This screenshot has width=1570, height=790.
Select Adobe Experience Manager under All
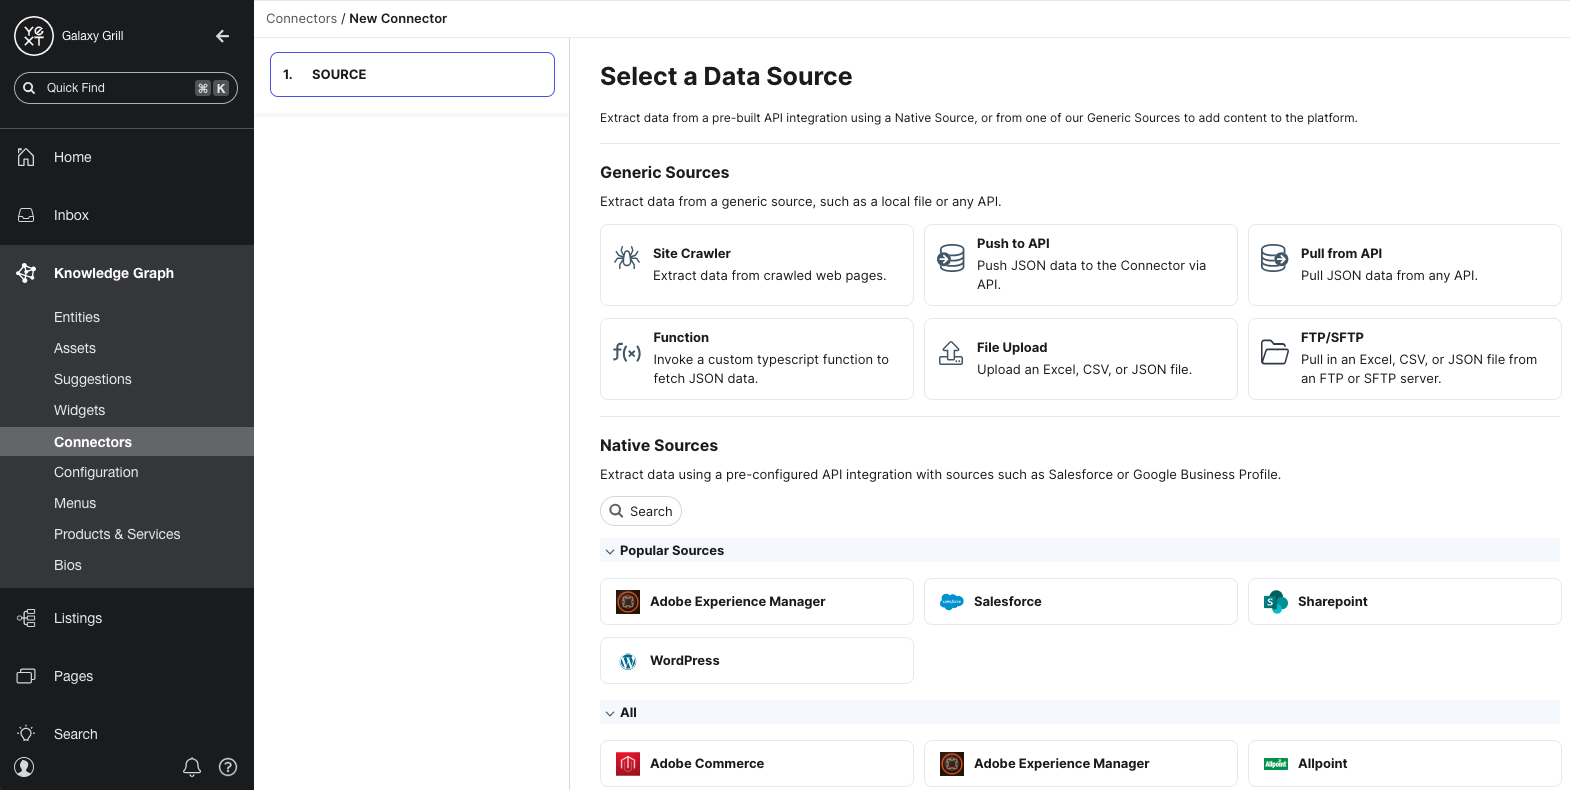(x=1062, y=763)
